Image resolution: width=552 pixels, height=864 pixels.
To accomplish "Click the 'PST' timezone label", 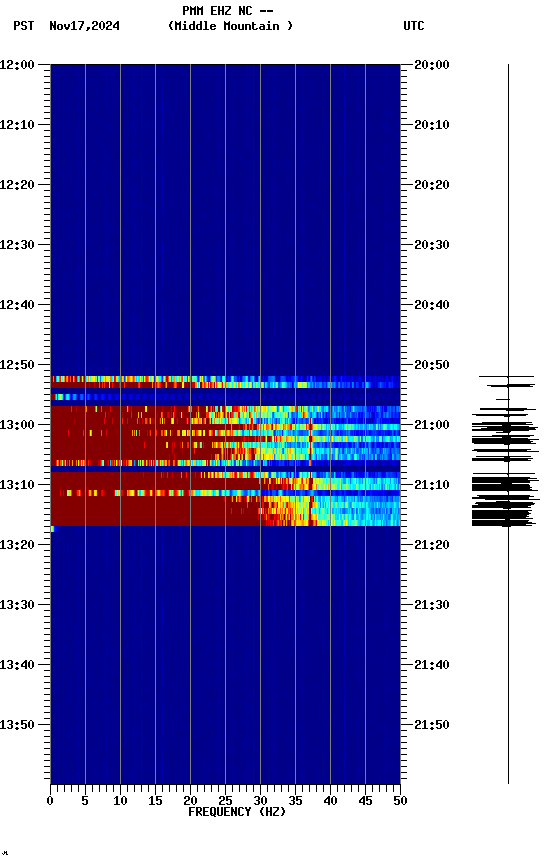I will click(24, 26).
